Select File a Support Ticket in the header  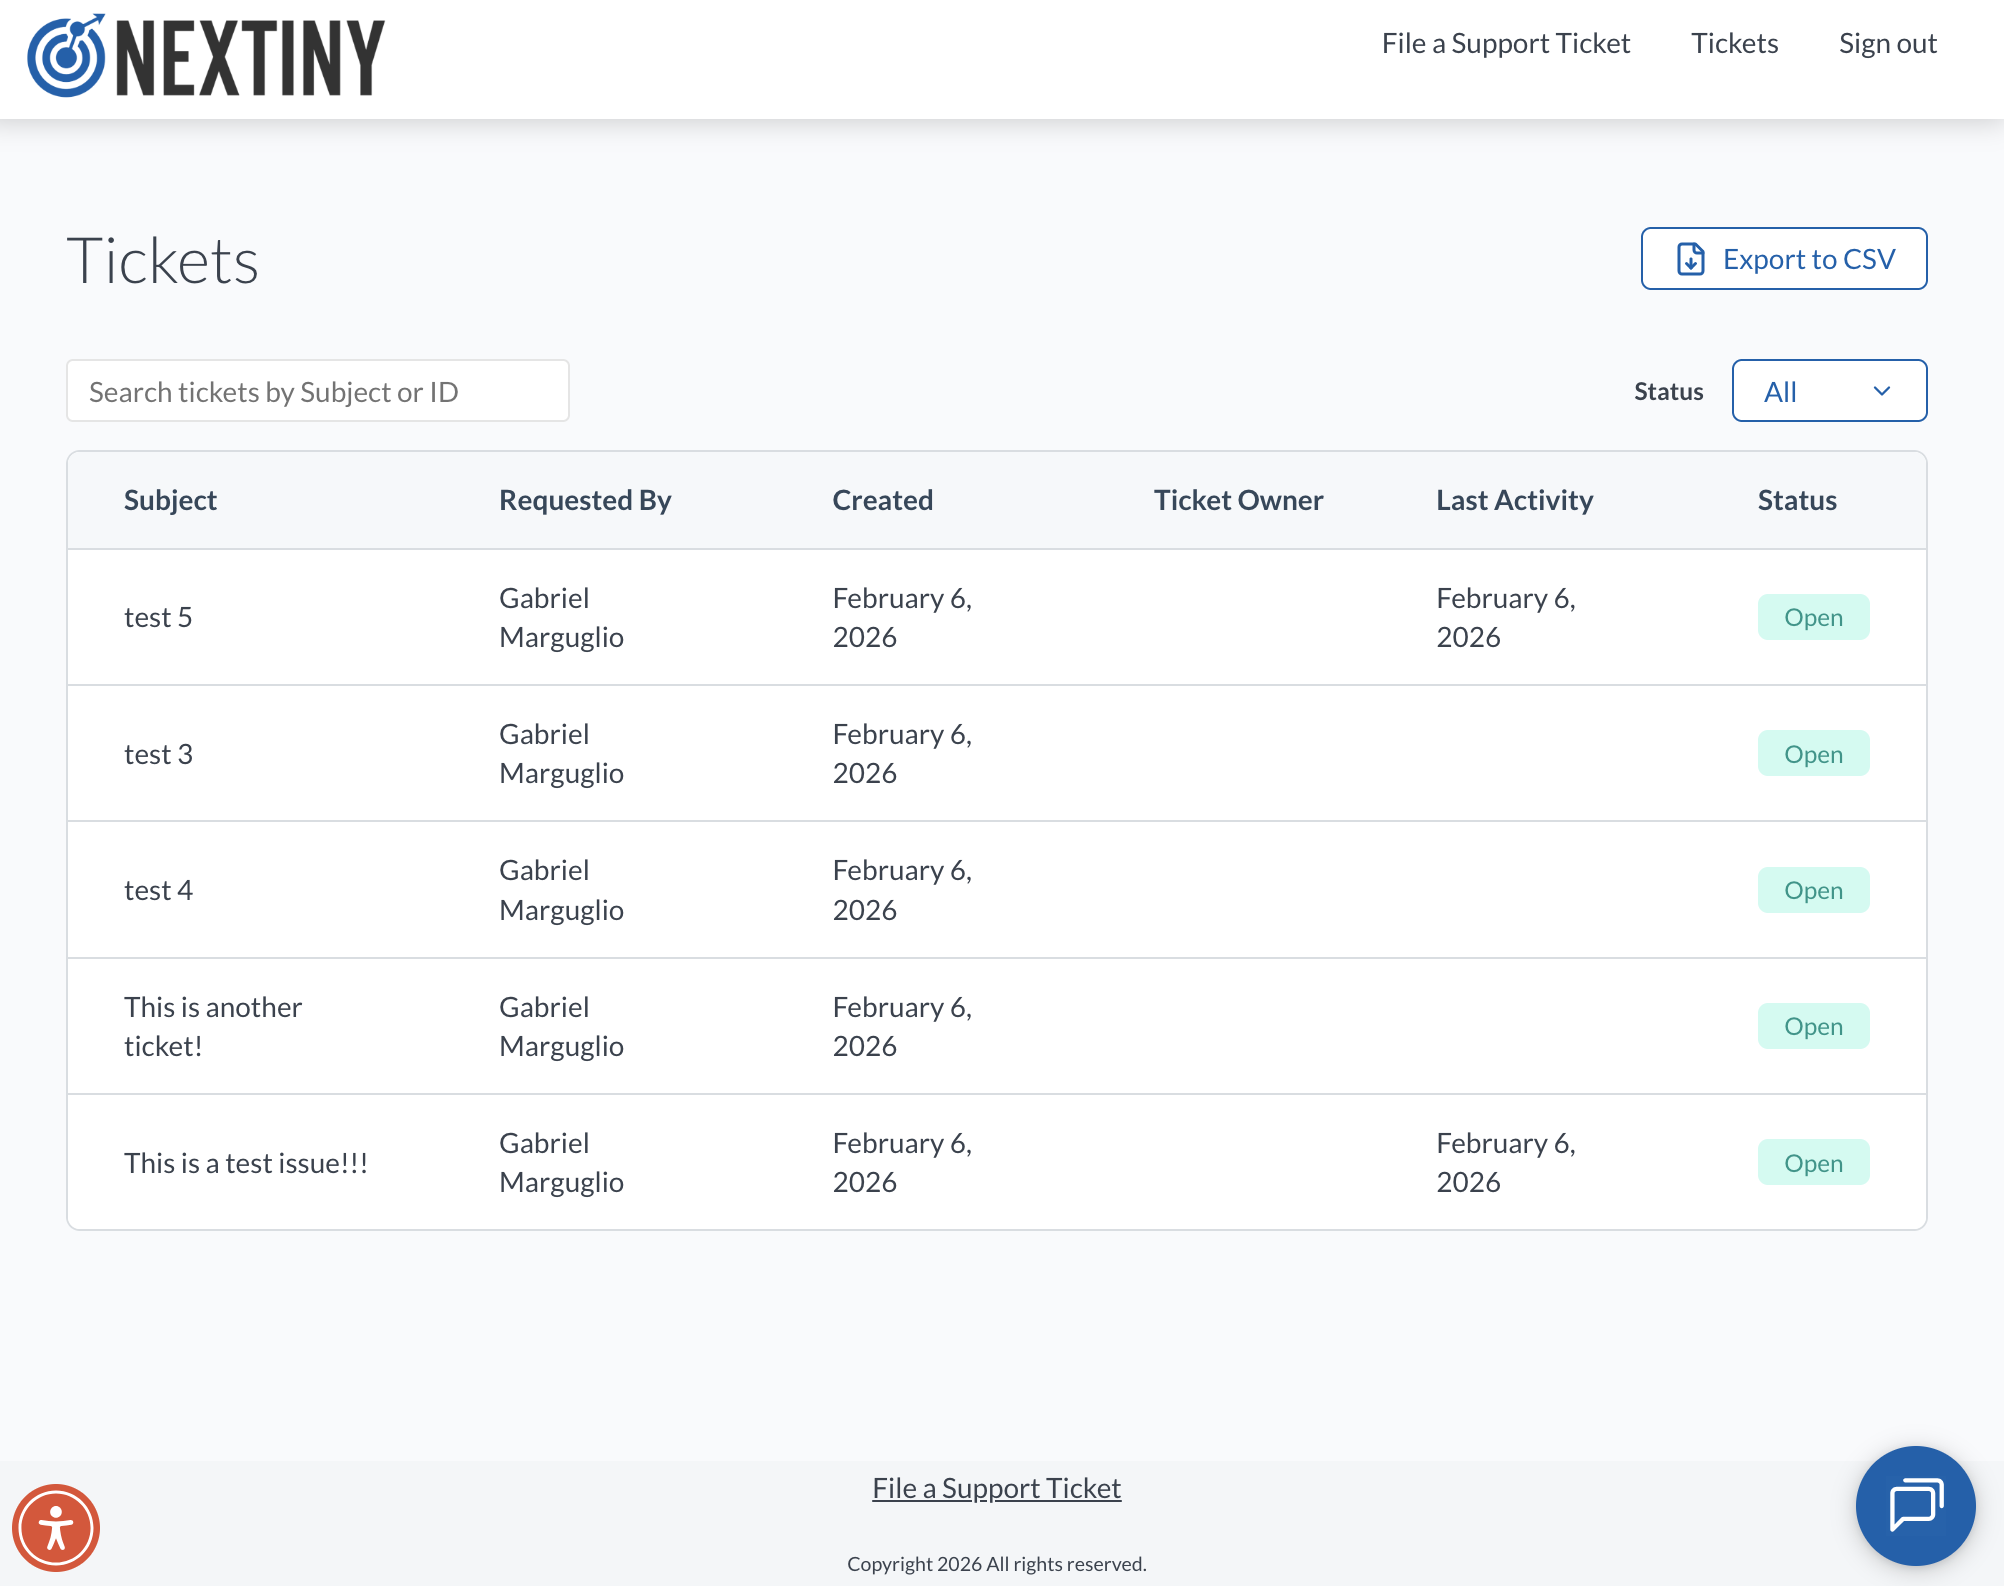(x=1506, y=43)
